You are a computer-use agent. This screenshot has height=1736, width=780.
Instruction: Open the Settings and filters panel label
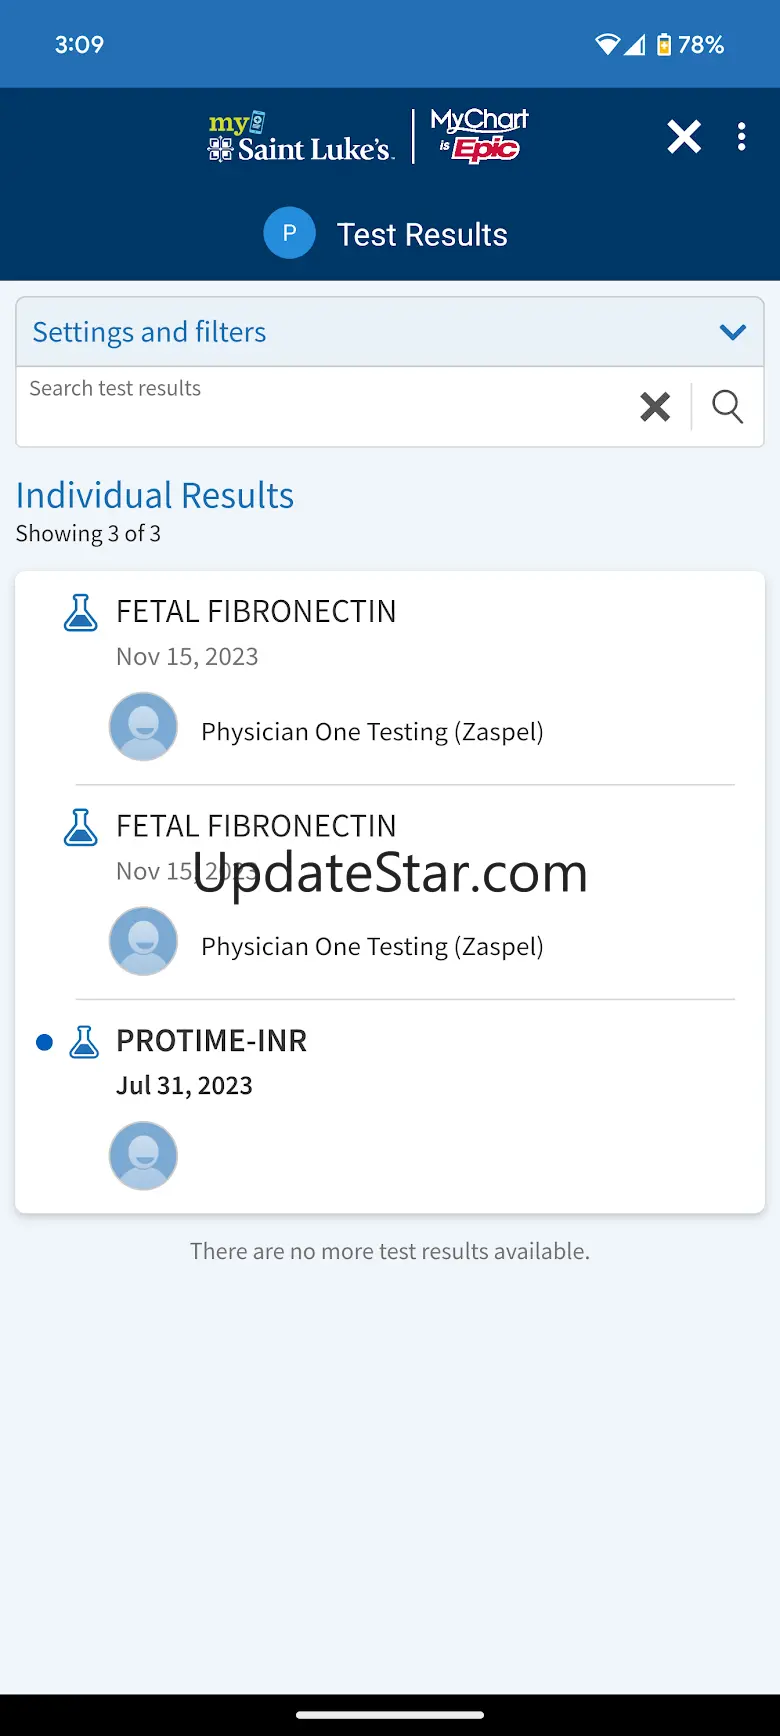click(150, 332)
